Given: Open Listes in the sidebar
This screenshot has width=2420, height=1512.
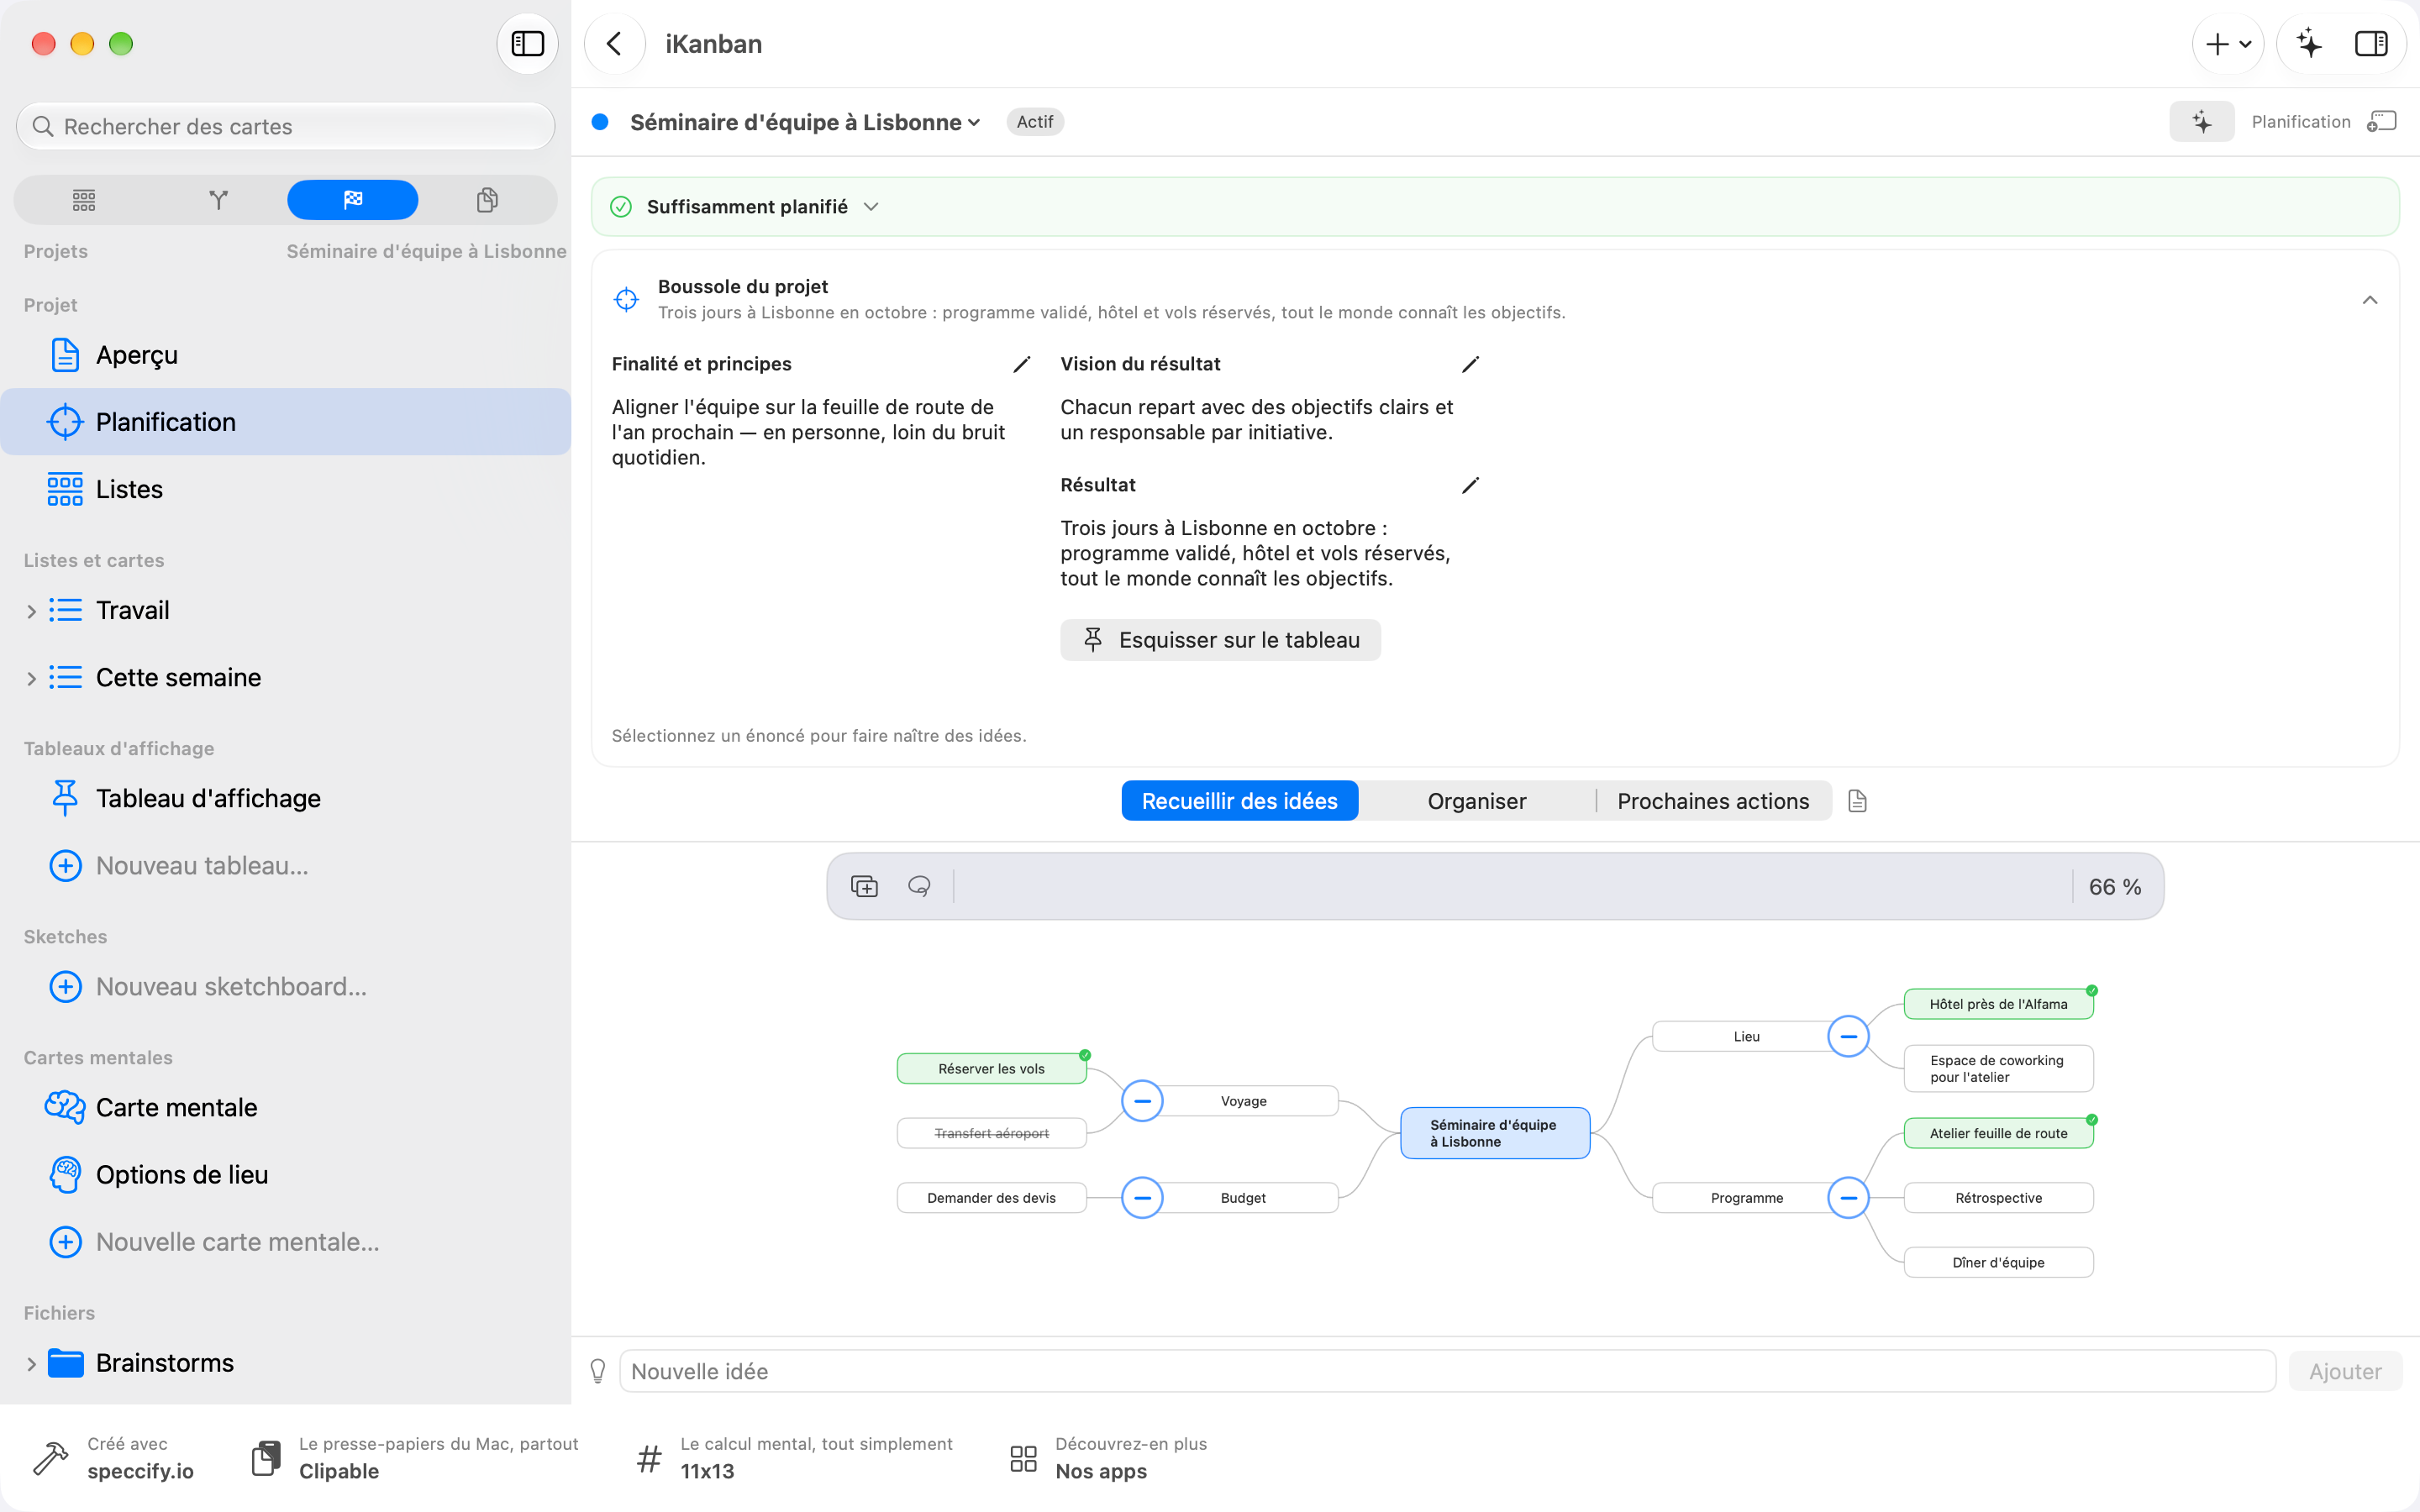Looking at the screenshot, I should pos(285,489).
